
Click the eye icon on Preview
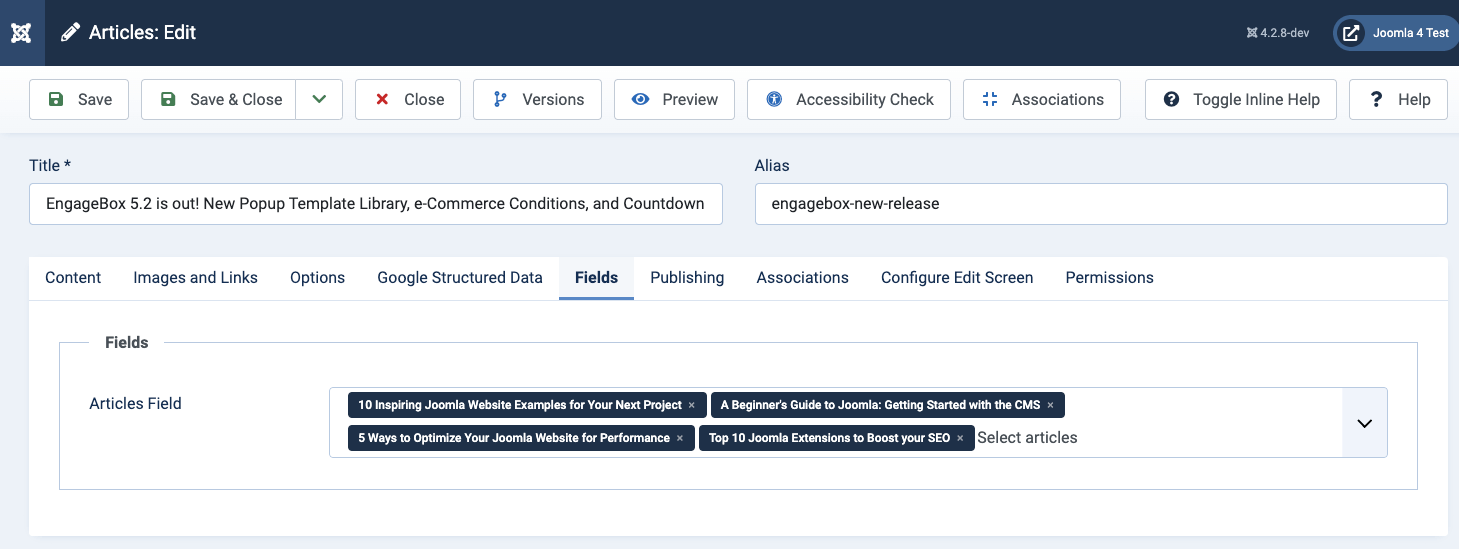[640, 99]
